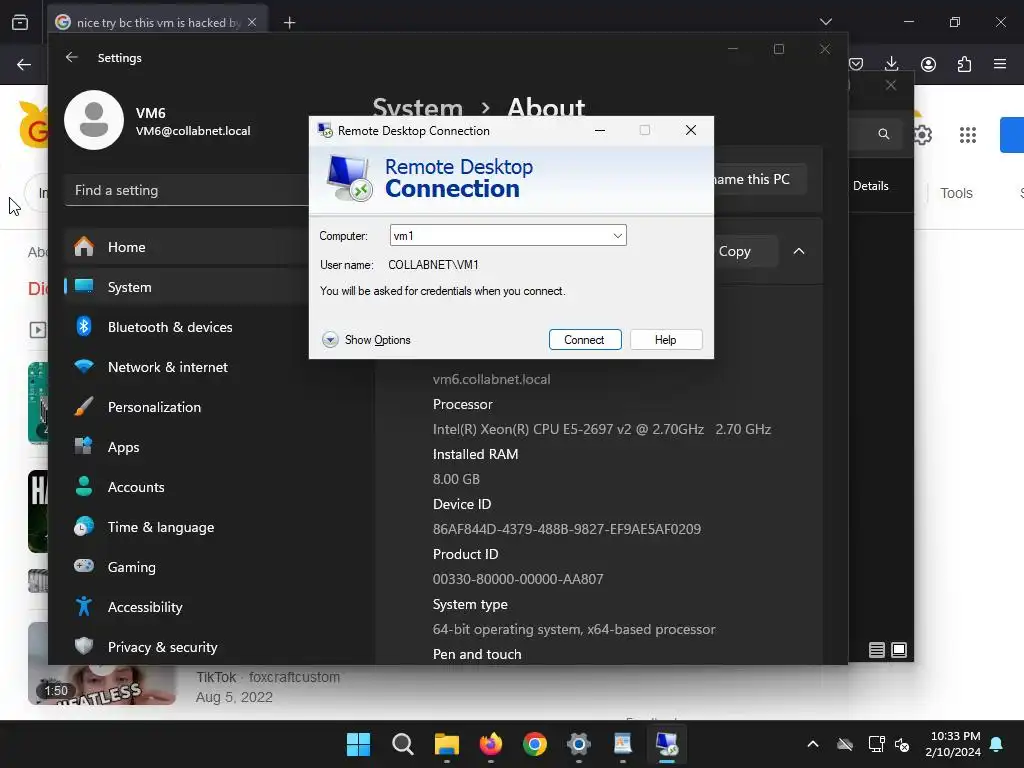The width and height of the screenshot is (1024, 768).
Task: Open the Pocket save icon in browser
Action: pyautogui.click(x=856, y=64)
